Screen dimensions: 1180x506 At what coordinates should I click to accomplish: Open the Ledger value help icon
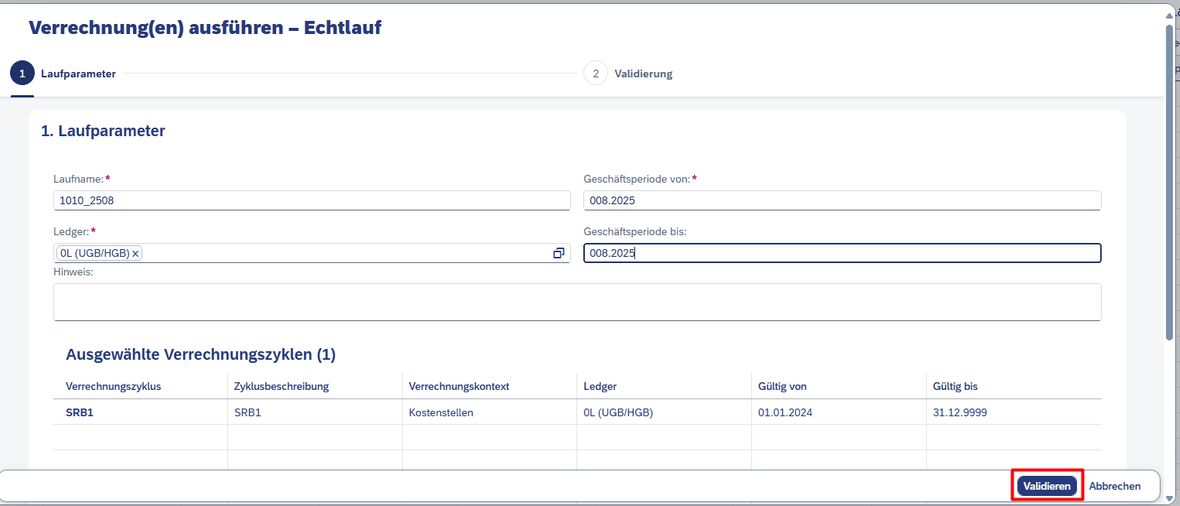point(558,254)
